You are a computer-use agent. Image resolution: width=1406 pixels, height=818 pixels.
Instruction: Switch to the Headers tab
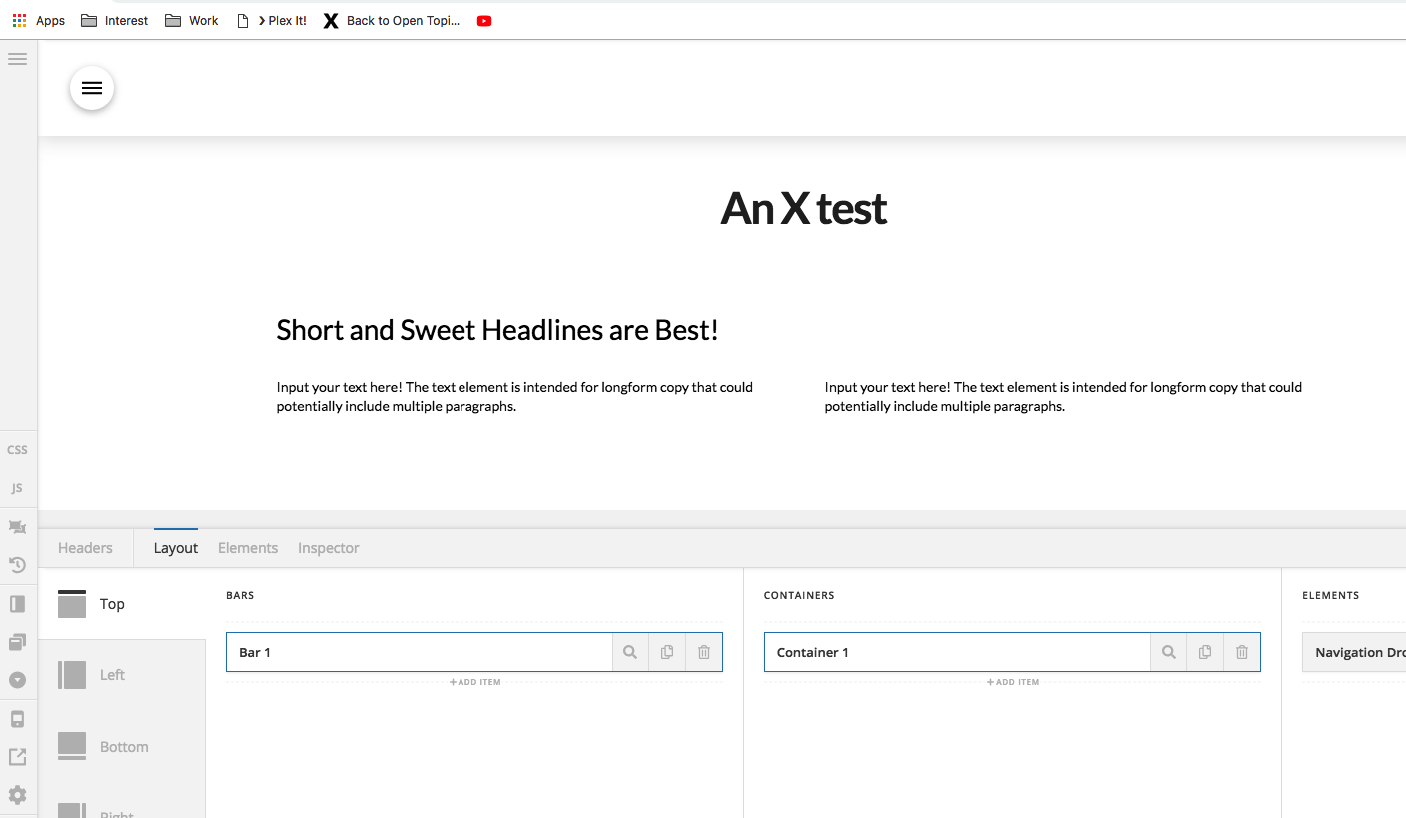click(85, 548)
